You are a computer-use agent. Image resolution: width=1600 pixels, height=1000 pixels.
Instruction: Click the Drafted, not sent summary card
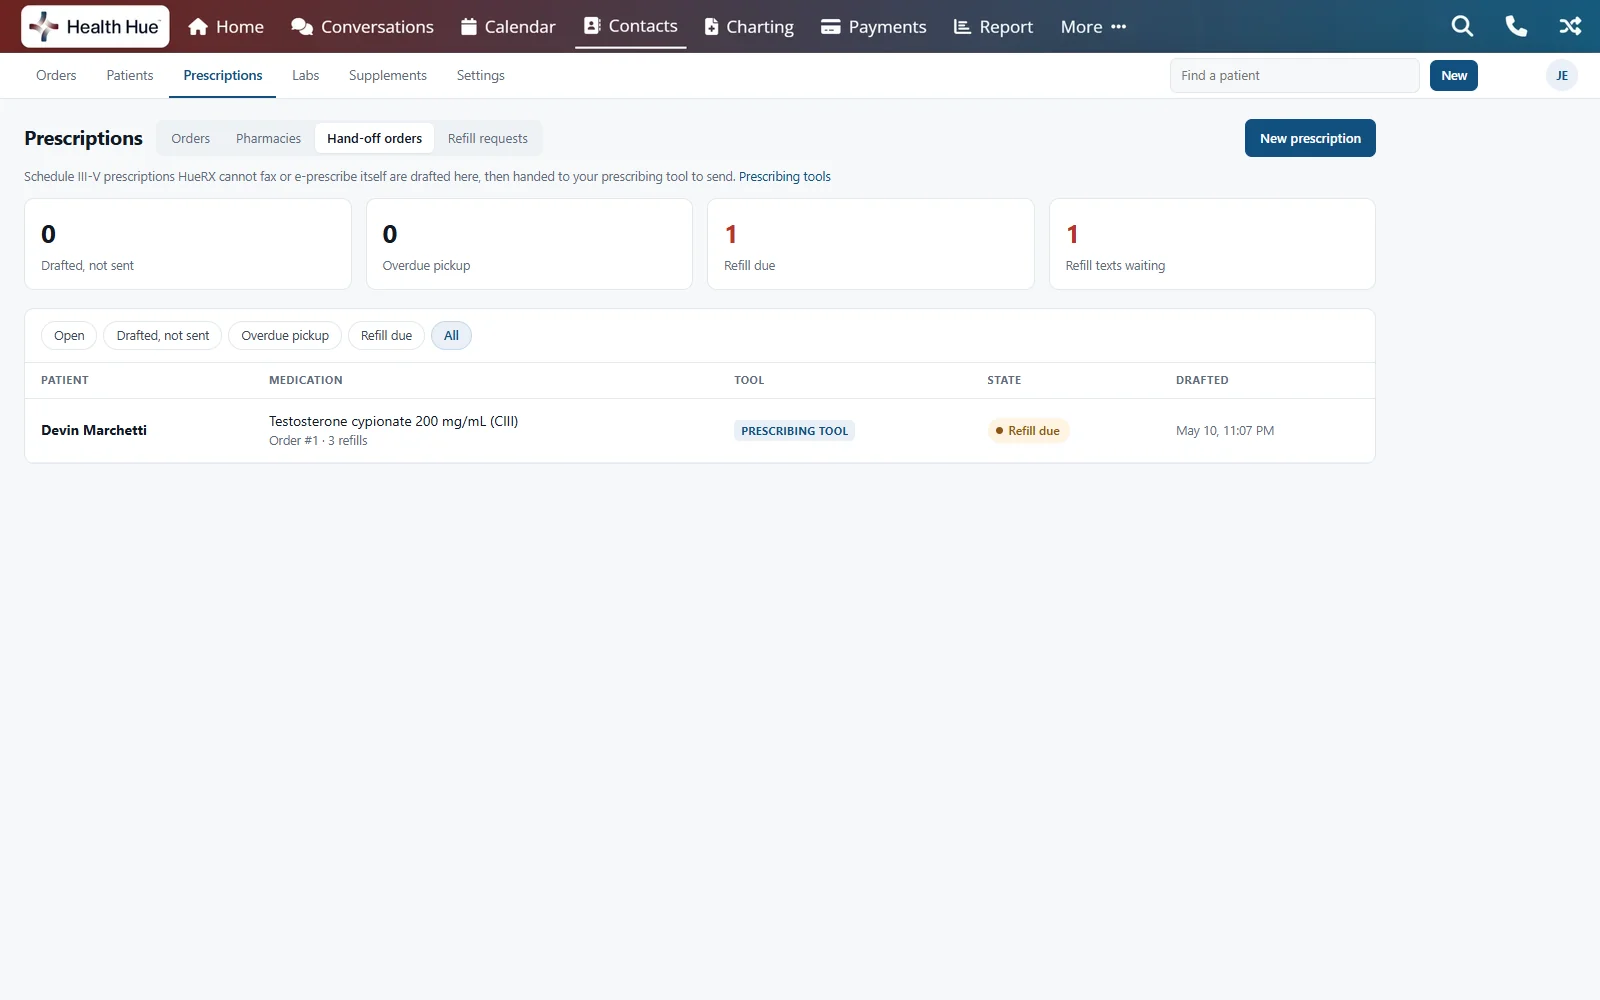pos(188,244)
